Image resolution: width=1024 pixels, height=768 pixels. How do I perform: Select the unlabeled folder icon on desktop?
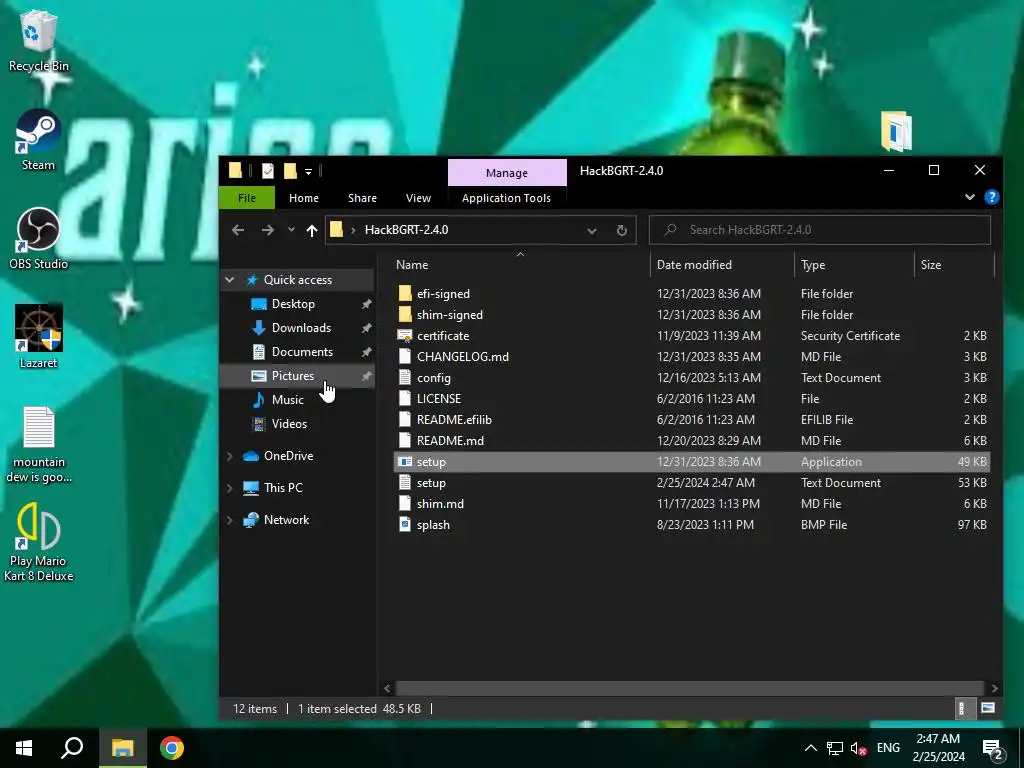point(896,131)
